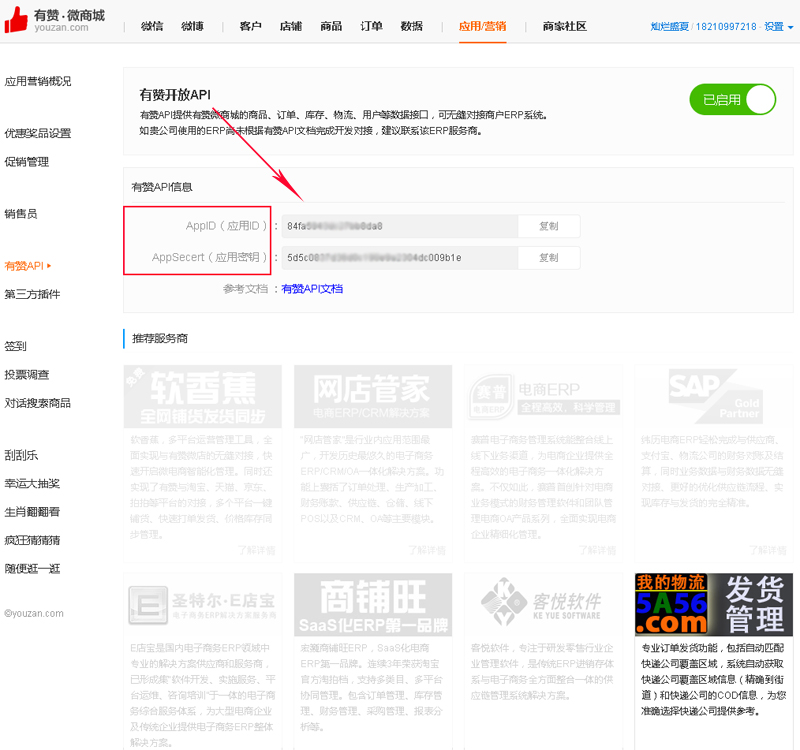This screenshot has width=800, height=750.
Task: Open the 有赞API文档 link
Action: (312, 289)
